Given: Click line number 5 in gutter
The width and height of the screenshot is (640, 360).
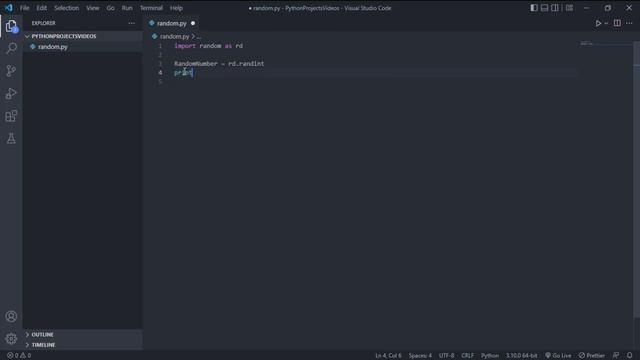Looking at the screenshot, I should pyautogui.click(x=160, y=82).
